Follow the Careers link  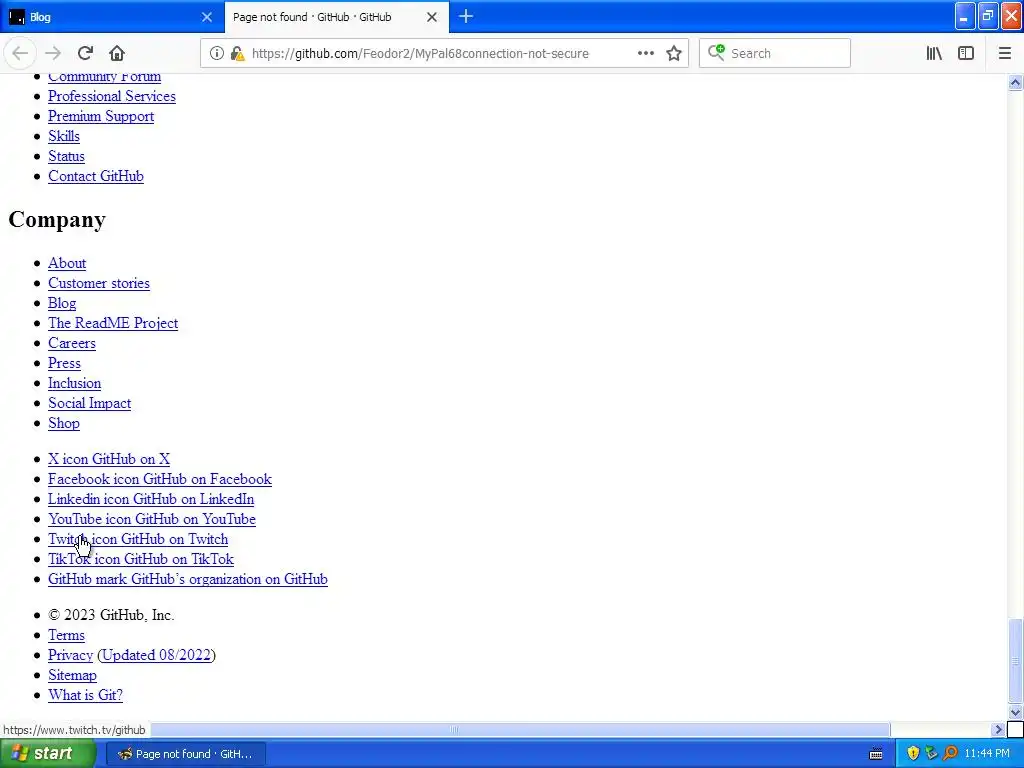[x=72, y=344]
